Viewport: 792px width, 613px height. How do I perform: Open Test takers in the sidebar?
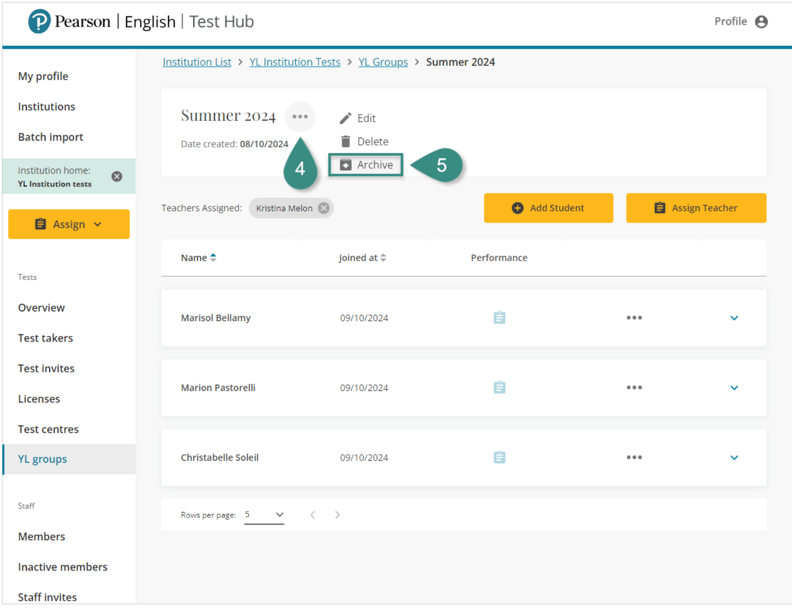coord(45,338)
